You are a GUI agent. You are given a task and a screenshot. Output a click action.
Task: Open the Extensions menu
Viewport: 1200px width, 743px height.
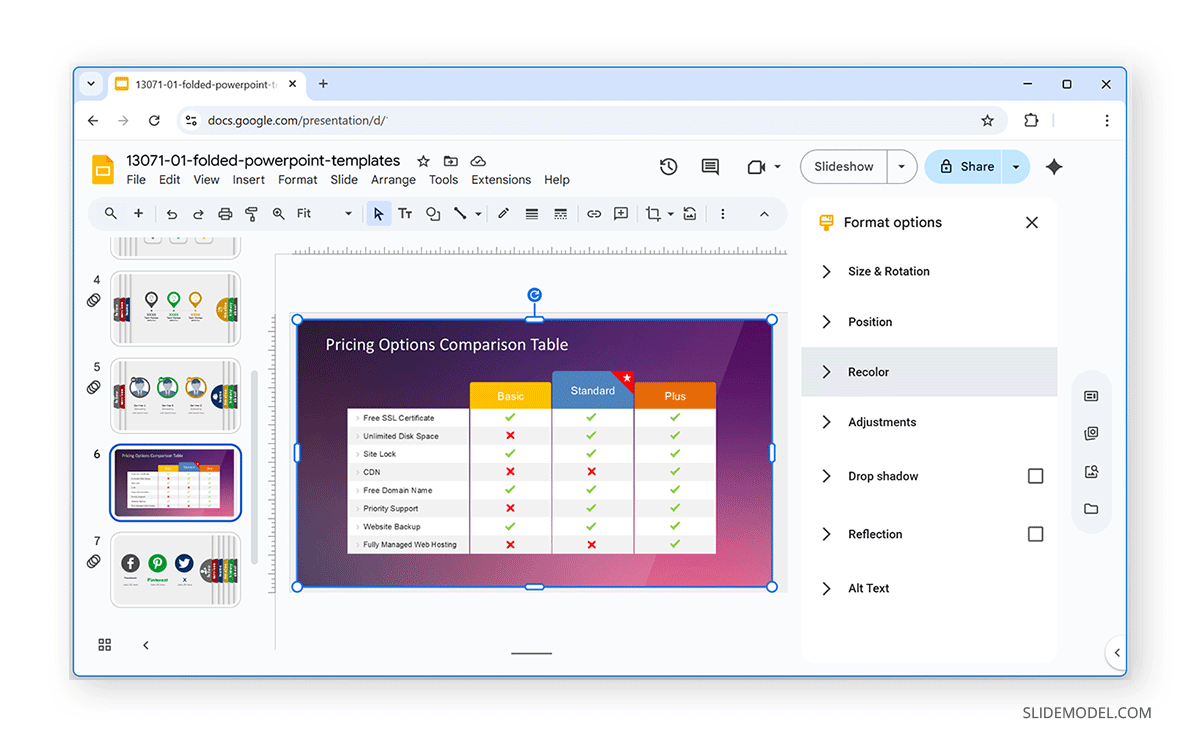tap(500, 180)
